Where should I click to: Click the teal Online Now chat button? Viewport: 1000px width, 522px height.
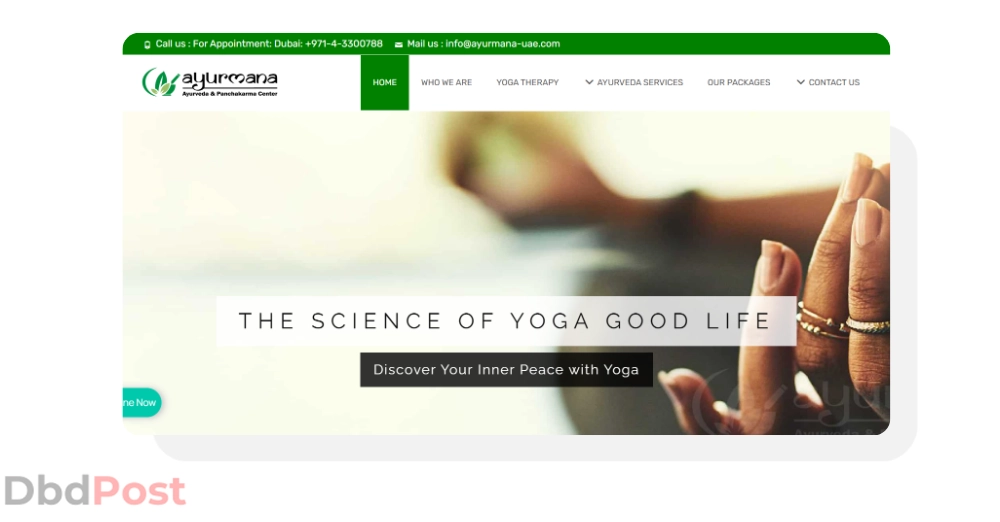pyautogui.click(x=142, y=403)
